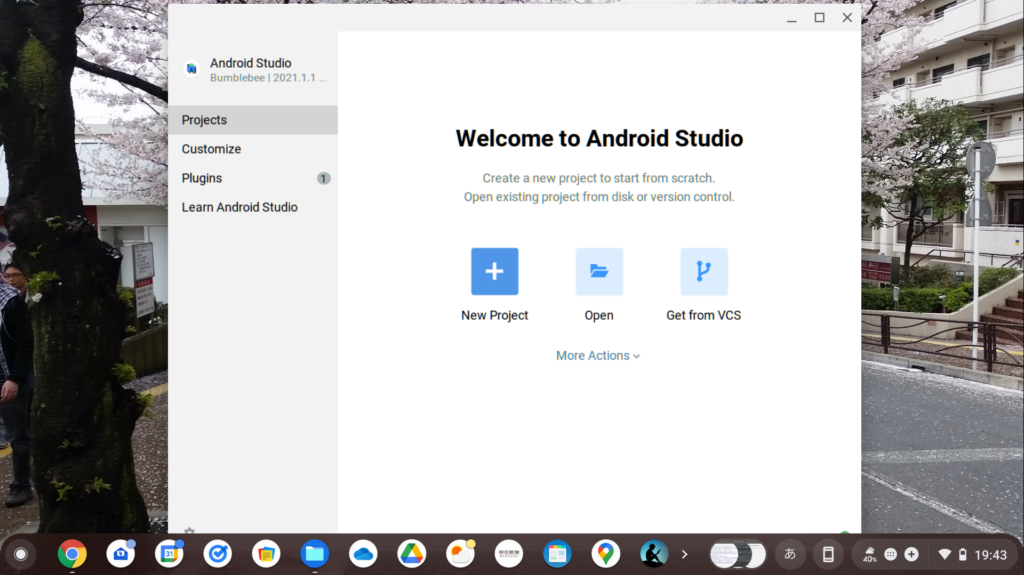Expand the More Actions dropdown
Screen dimensions: 1024x575
coord(598,355)
